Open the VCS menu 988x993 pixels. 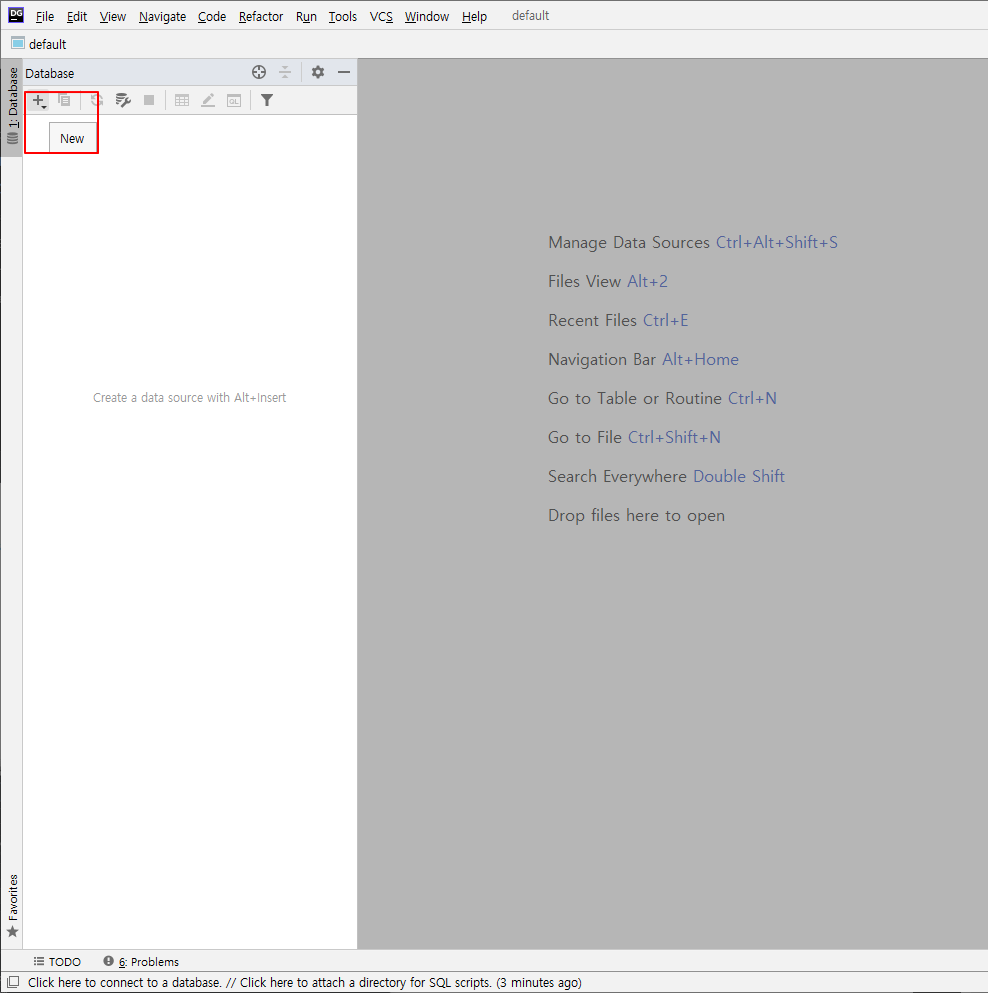(381, 16)
